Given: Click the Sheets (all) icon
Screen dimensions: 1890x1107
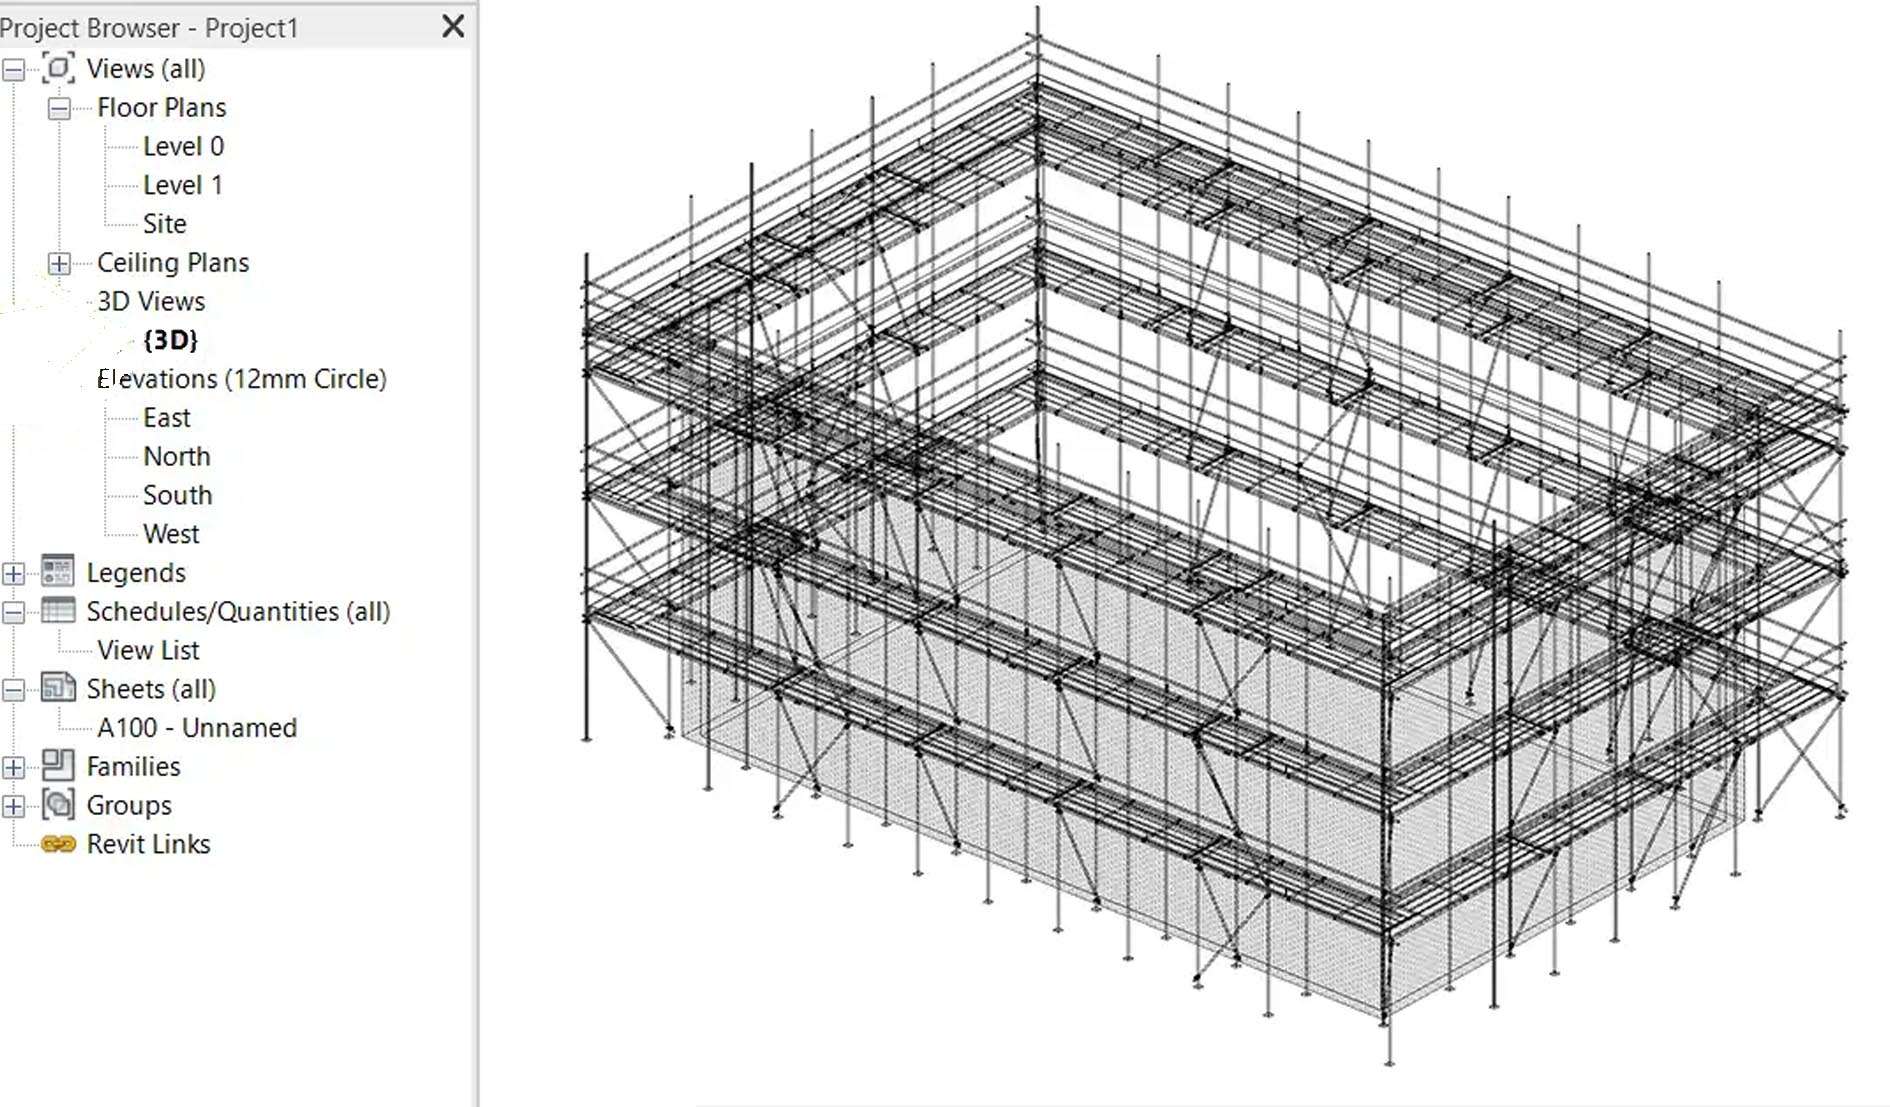Looking at the screenshot, I should pos(58,688).
